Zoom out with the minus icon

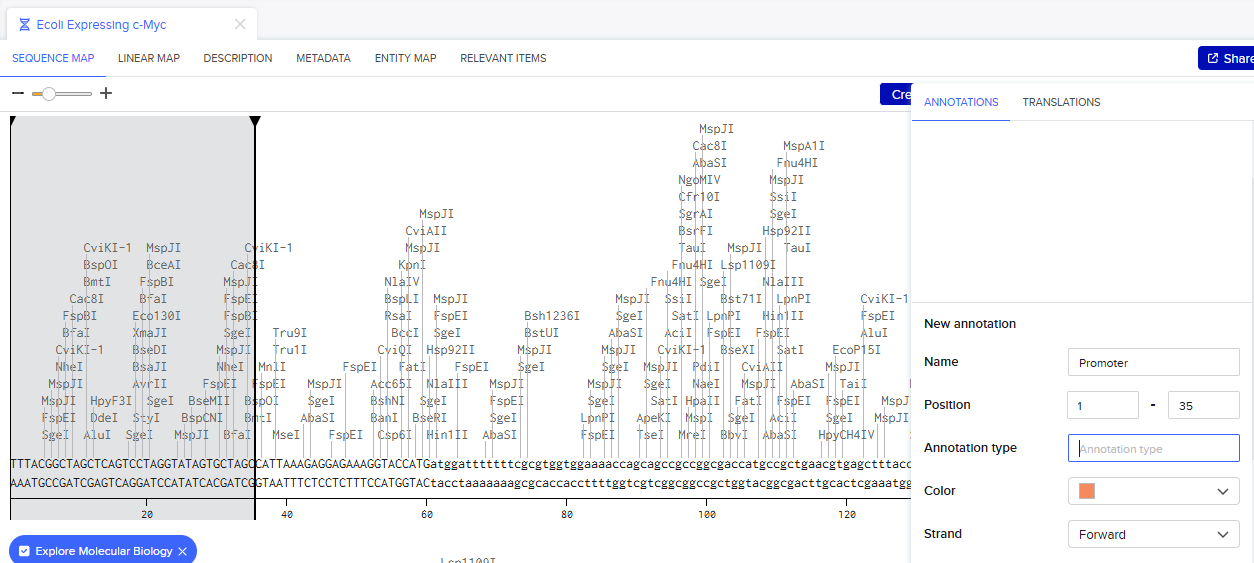(x=18, y=94)
